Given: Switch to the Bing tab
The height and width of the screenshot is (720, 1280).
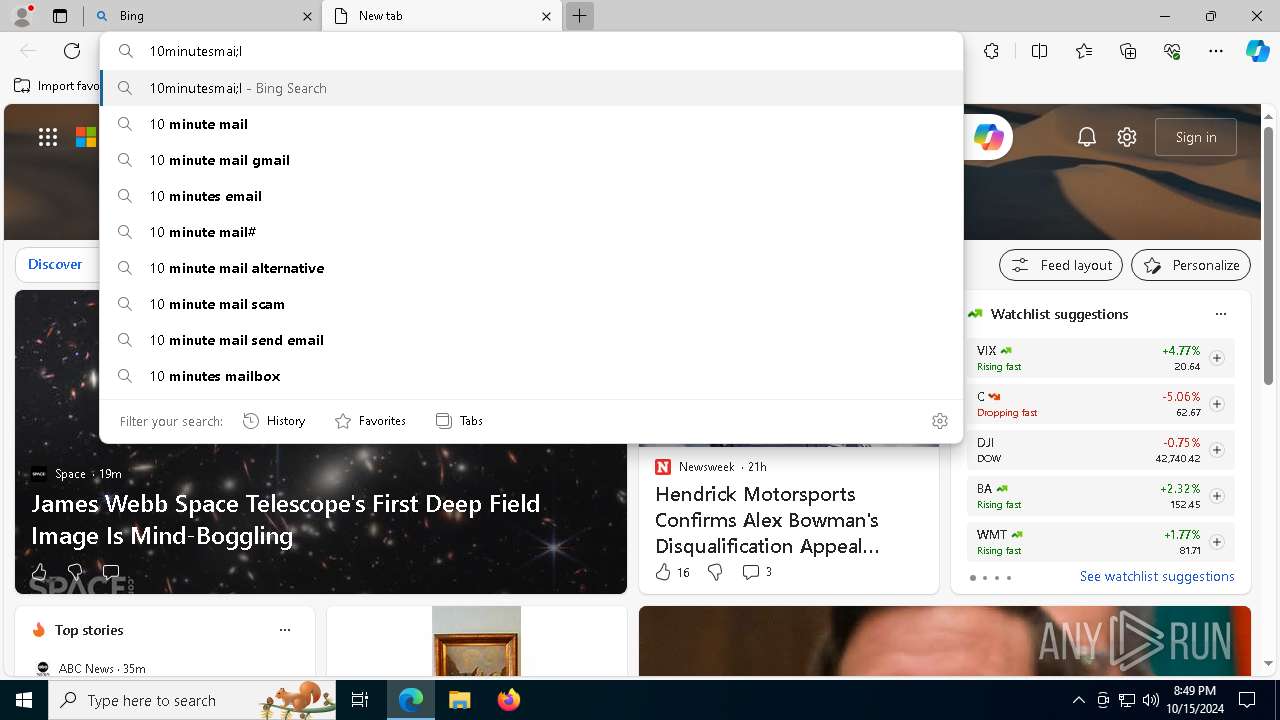Looking at the screenshot, I should click(x=203, y=16).
